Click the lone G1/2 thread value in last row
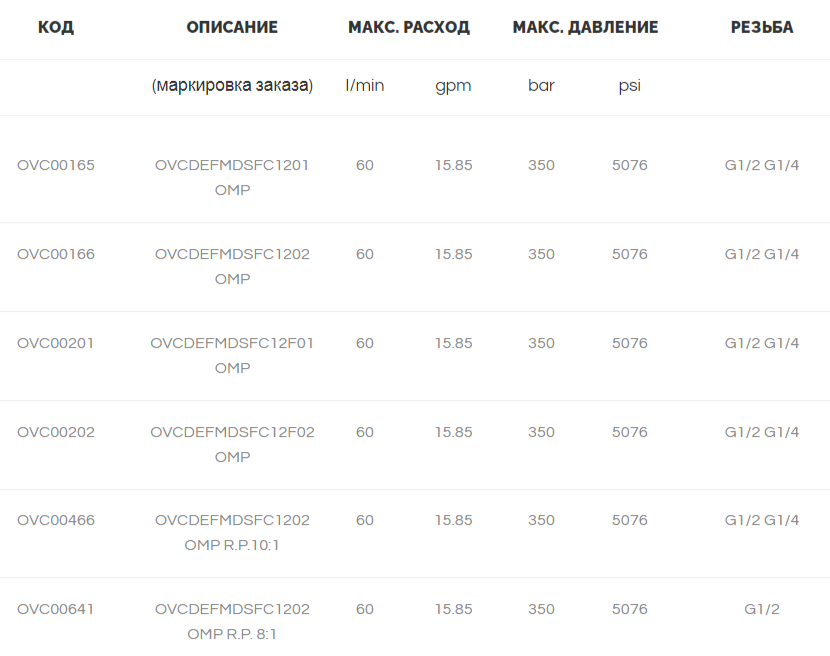830x656 pixels. (762, 609)
